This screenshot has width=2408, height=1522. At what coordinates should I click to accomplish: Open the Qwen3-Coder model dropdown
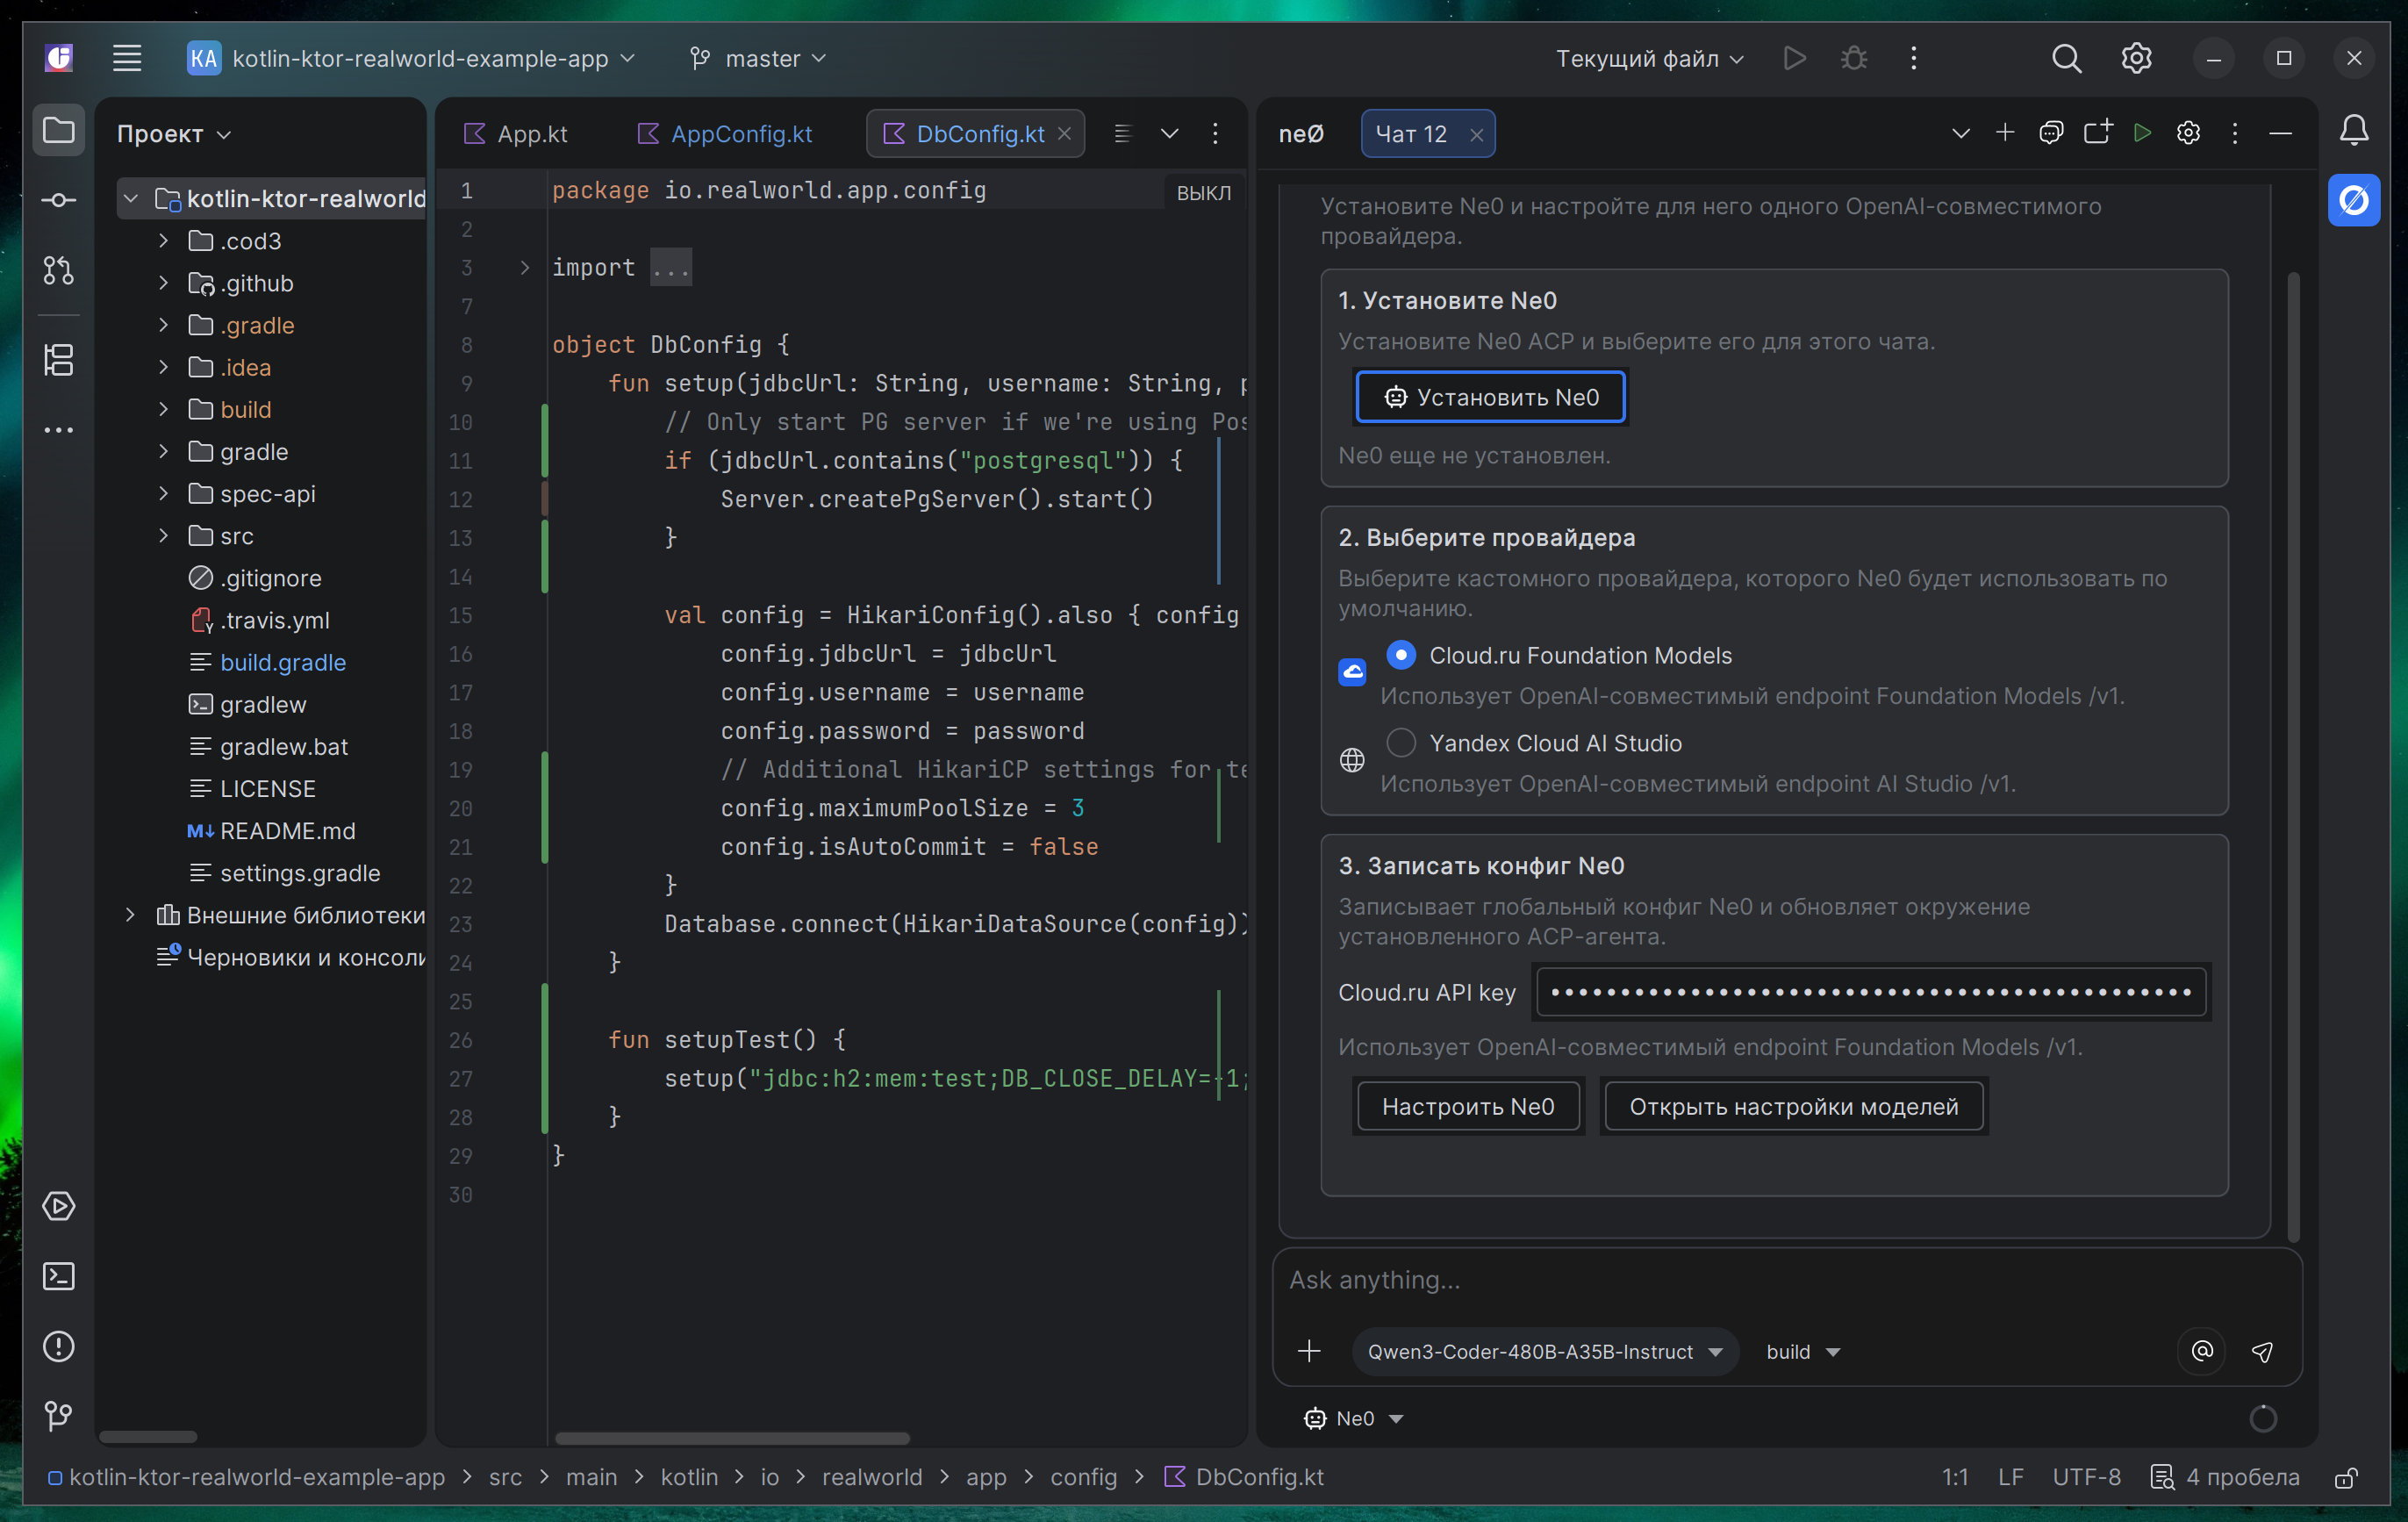(1544, 1352)
